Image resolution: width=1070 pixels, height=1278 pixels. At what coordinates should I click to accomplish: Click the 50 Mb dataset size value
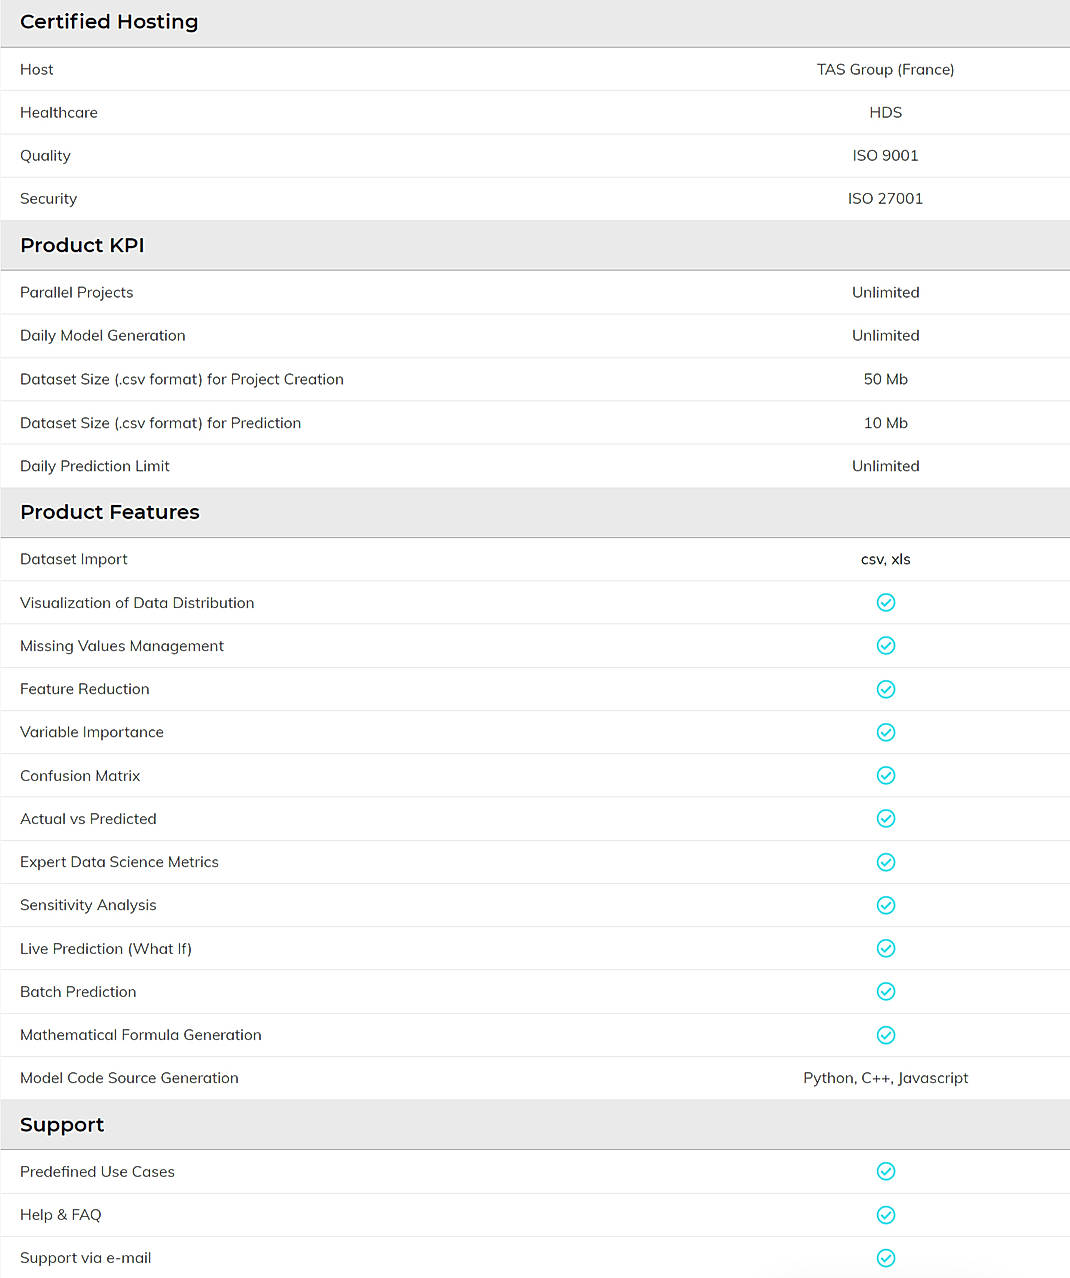pyautogui.click(x=886, y=379)
